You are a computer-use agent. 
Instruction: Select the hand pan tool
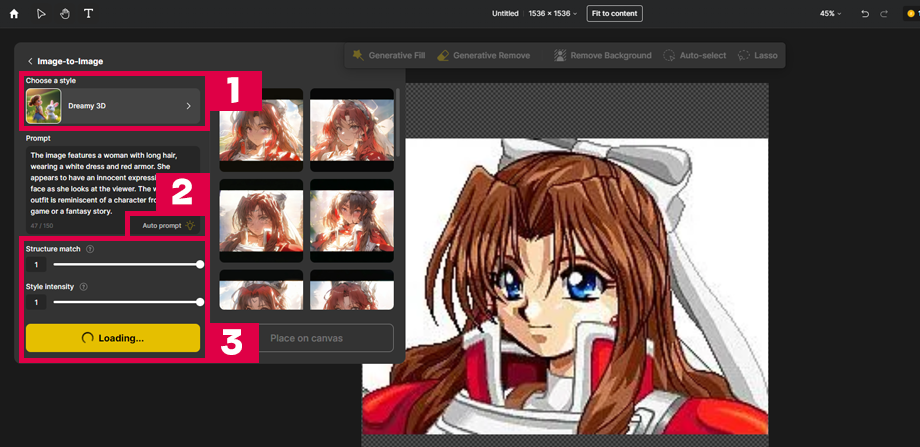tap(65, 13)
